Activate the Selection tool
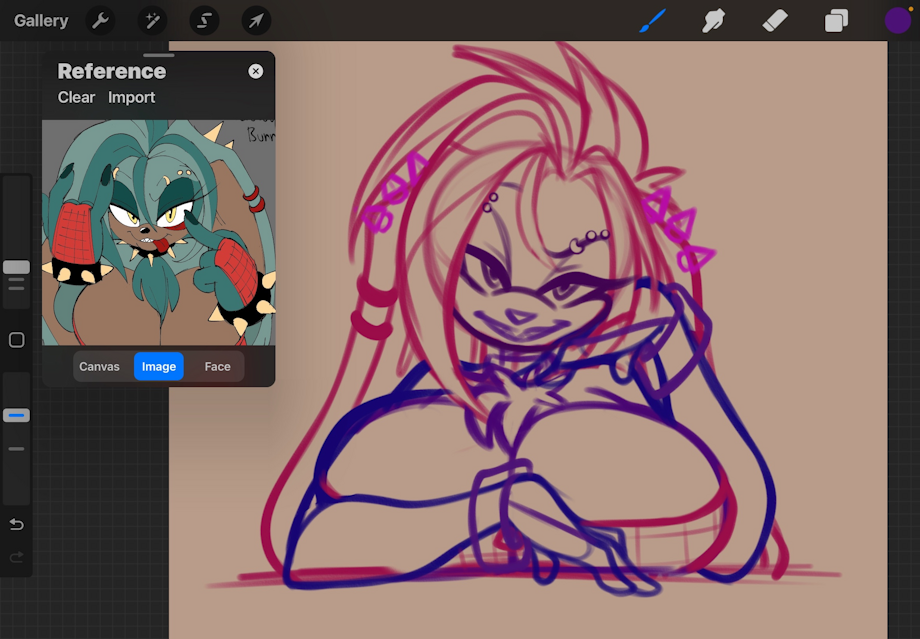The height and width of the screenshot is (639, 920). tap(205, 20)
